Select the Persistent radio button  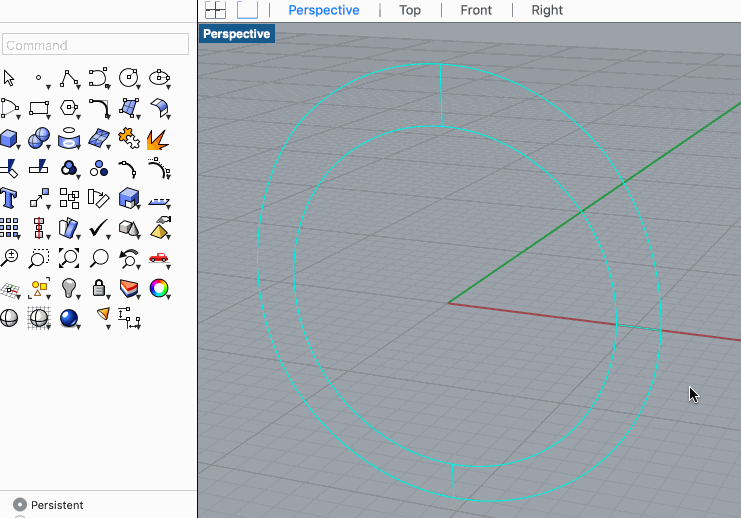coord(20,505)
